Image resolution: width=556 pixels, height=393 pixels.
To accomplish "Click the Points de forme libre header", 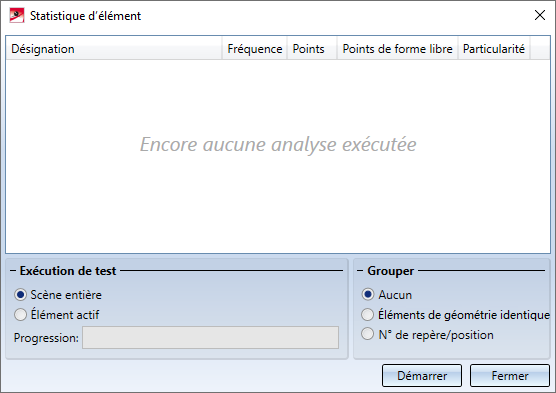I will [x=397, y=49].
